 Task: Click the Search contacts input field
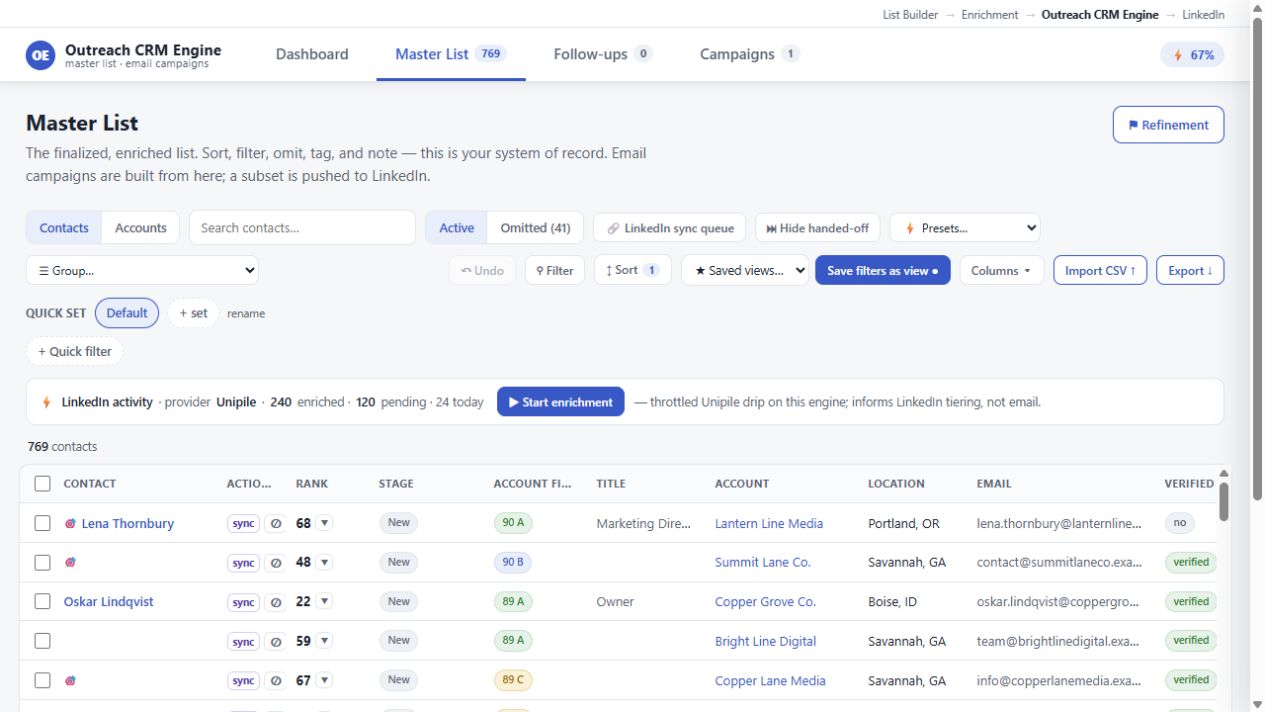[302, 228]
